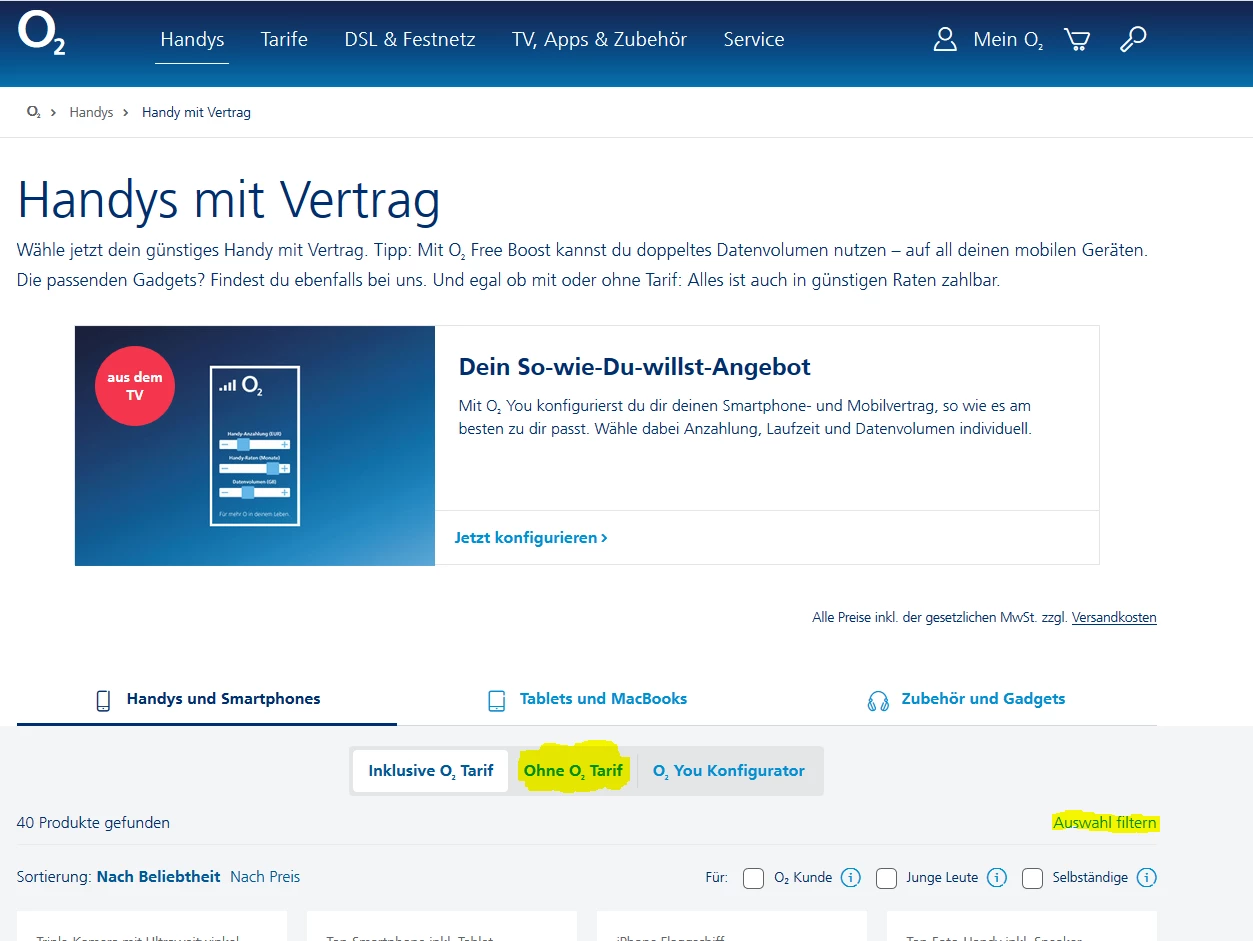Click the tablet icon beside Tablets und MacBooks
Viewport: 1253px width, 941px height.
[x=497, y=700]
